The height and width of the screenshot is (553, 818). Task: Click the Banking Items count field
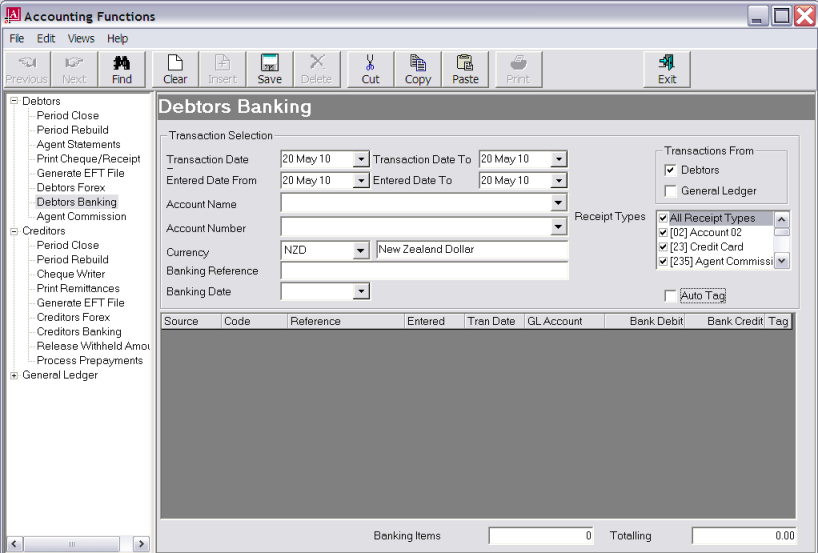(541, 536)
